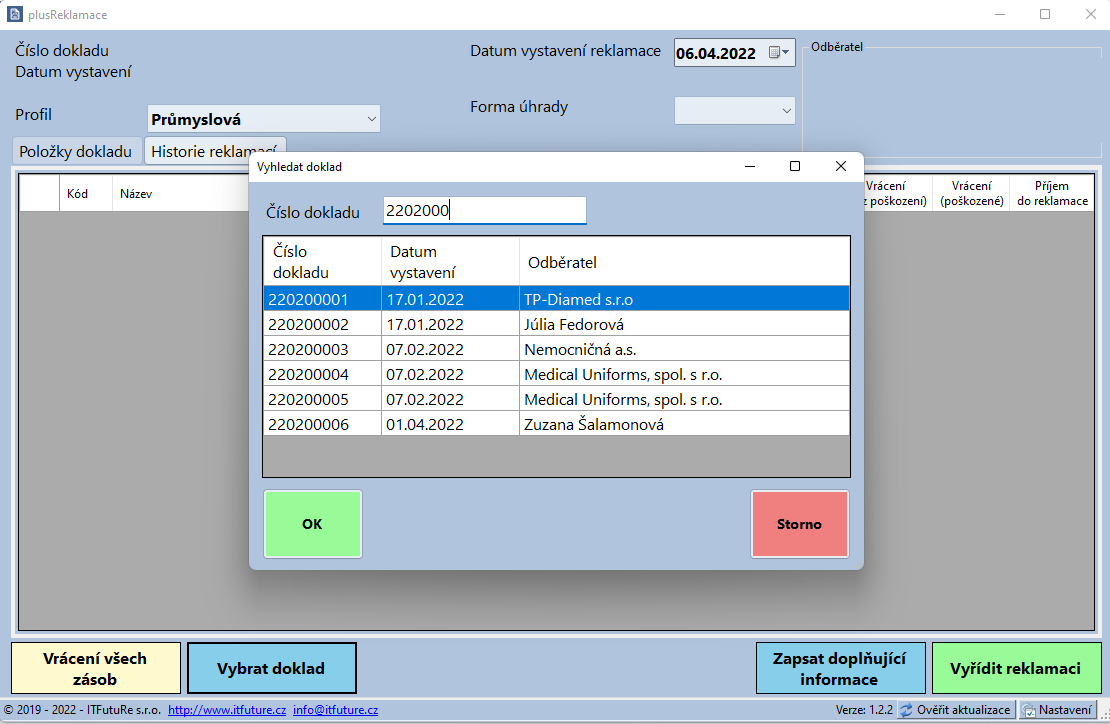Select row 220200001 TP-Diamed s.r.o

[556, 299]
